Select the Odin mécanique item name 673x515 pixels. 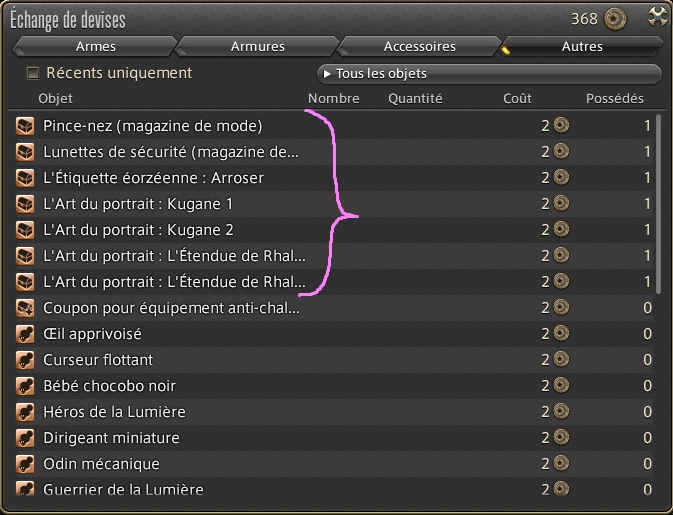pyautogui.click(x=102, y=464)
